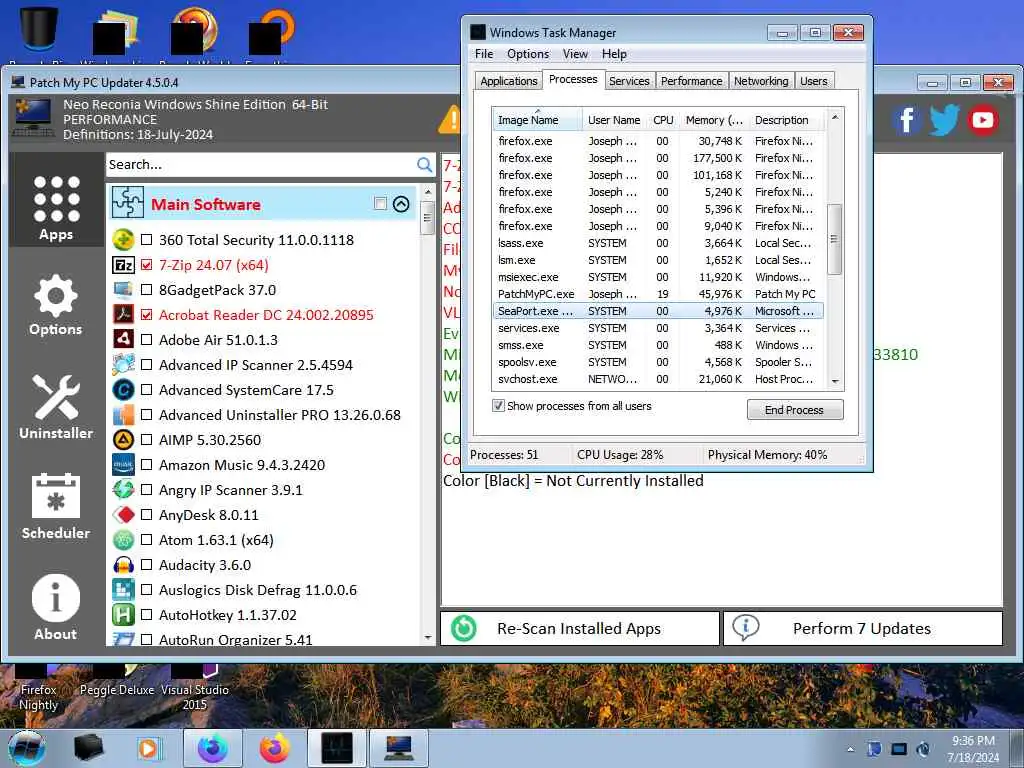Sort processes by CPU column
The height and width of the screenshot is (768, 1024).
tap(663, 120)
